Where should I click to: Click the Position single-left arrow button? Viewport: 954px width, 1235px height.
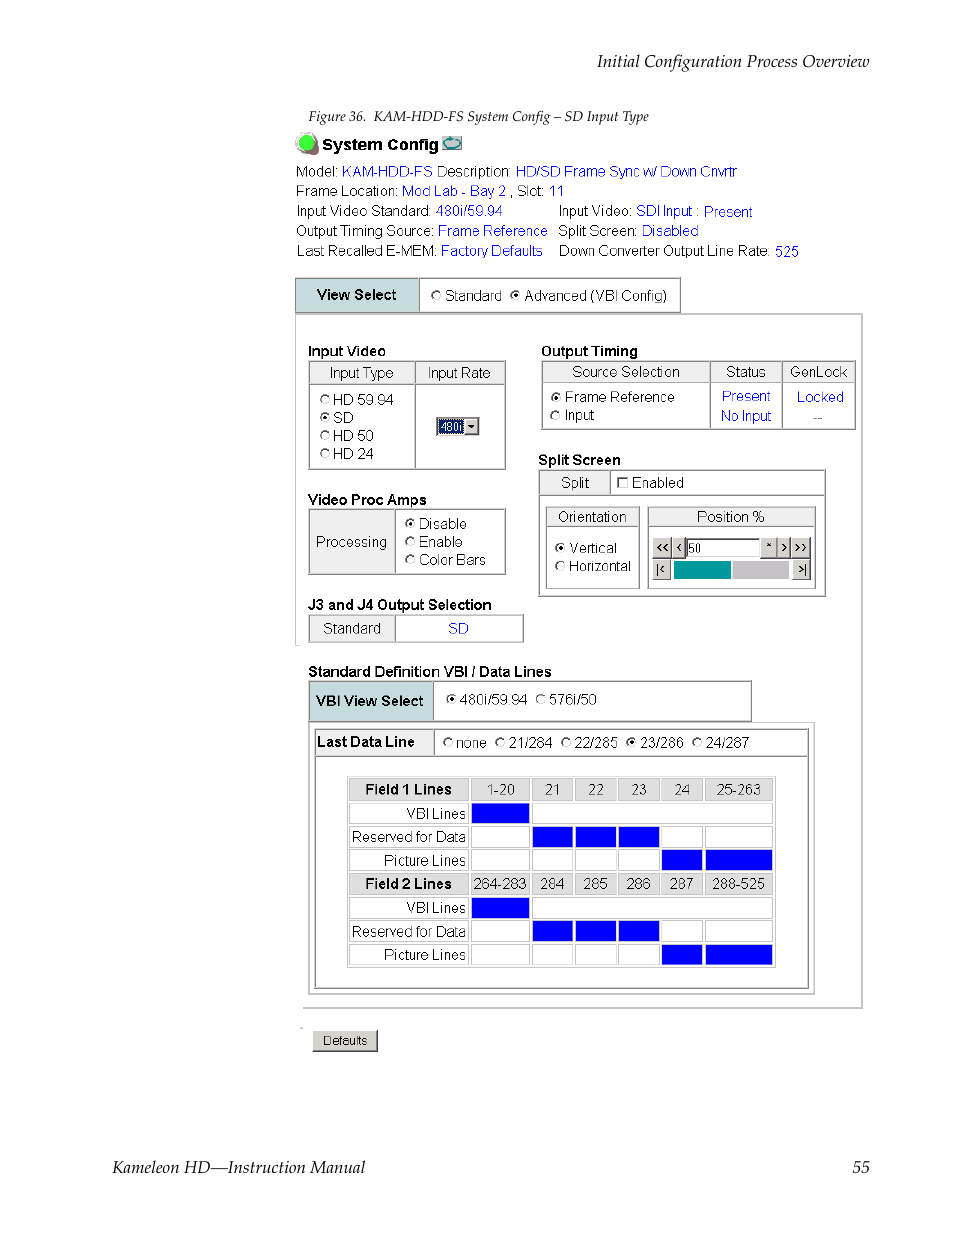pos(679,547)
